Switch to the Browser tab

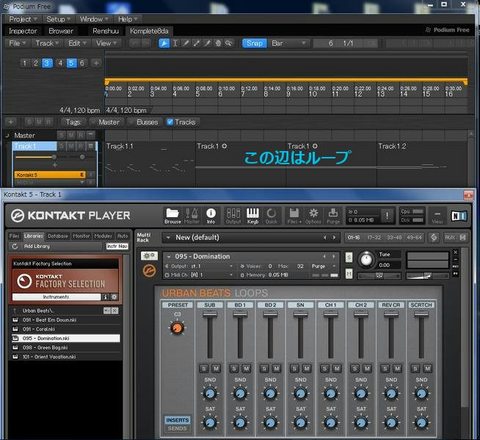pos(61,31)
